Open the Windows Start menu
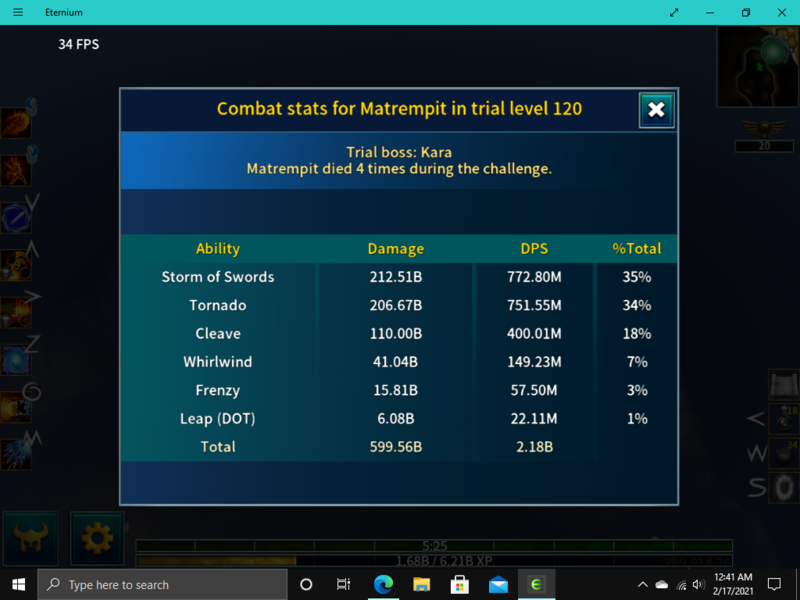The image size is (800, 600). click(x=18, y=585)
